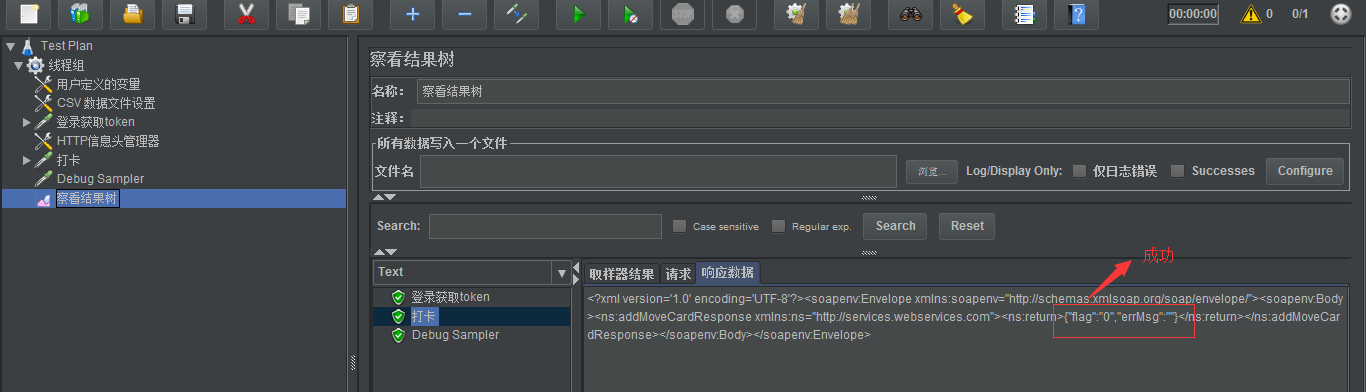Click the 0/1 thread count display
The image size is (1366, 392).
pyautogui.click(x=1300, y=14)
